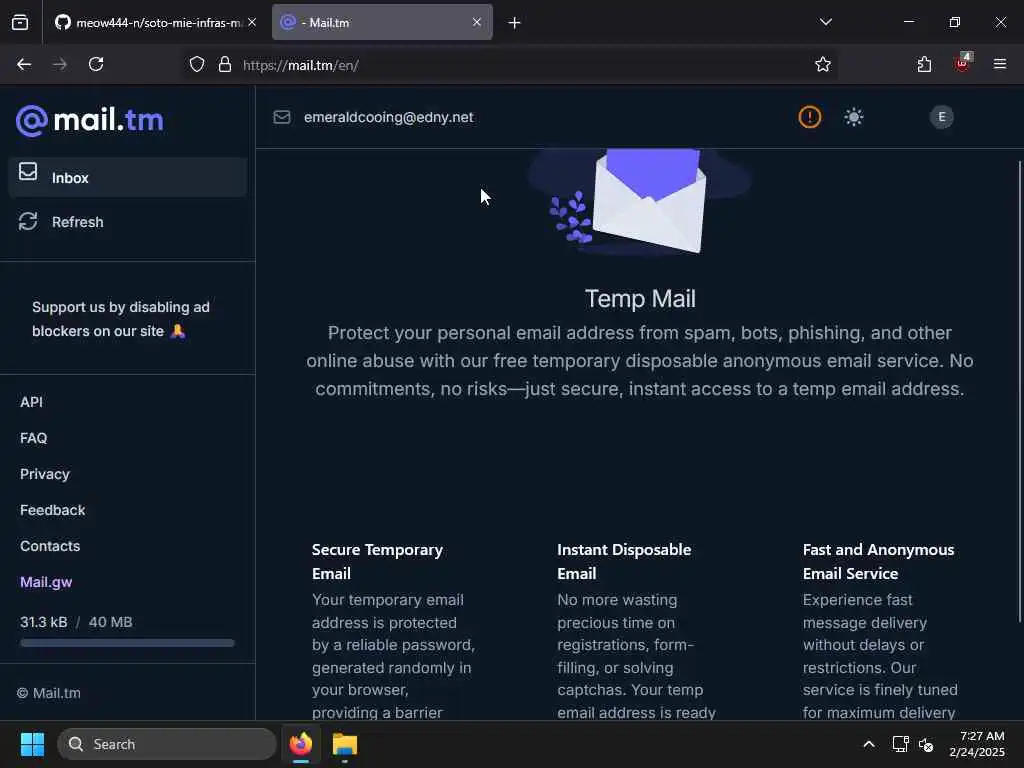Open the Privacy link
1024x768 pixels.
[x=44, y=474]
